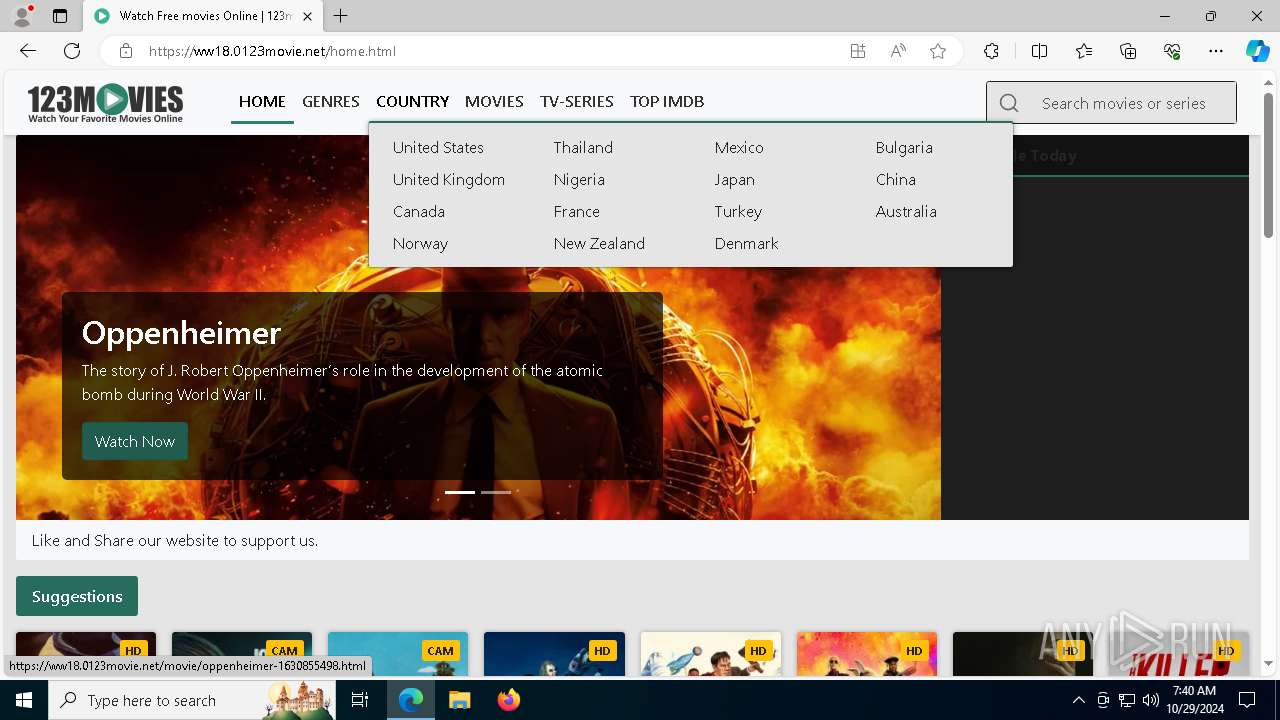Open the GENRES menu

click(331, 101)
